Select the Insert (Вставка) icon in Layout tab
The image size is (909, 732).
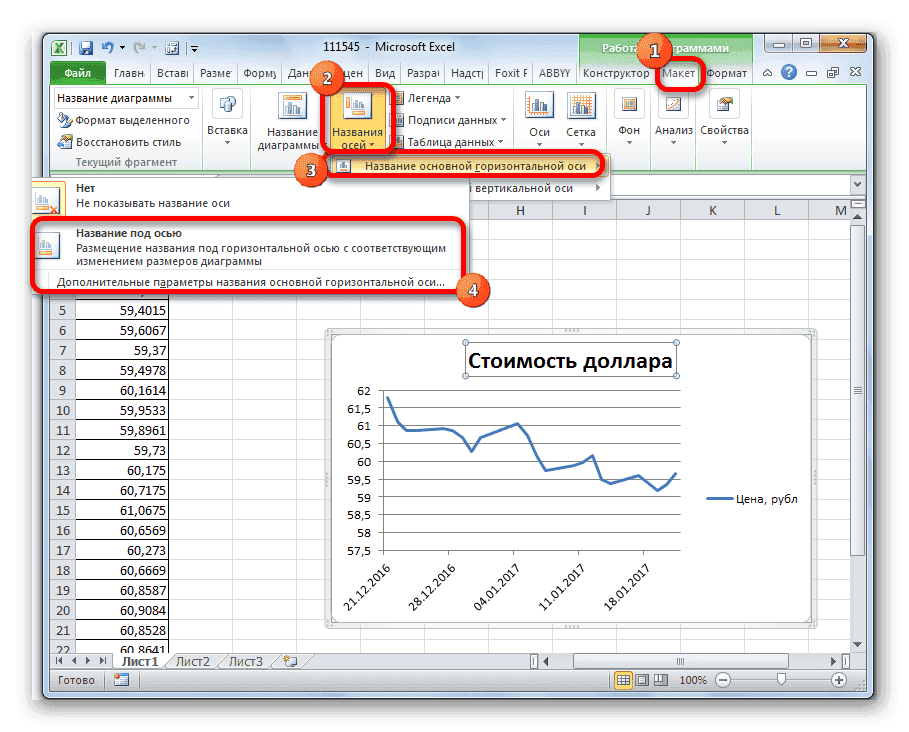(227, 118)
